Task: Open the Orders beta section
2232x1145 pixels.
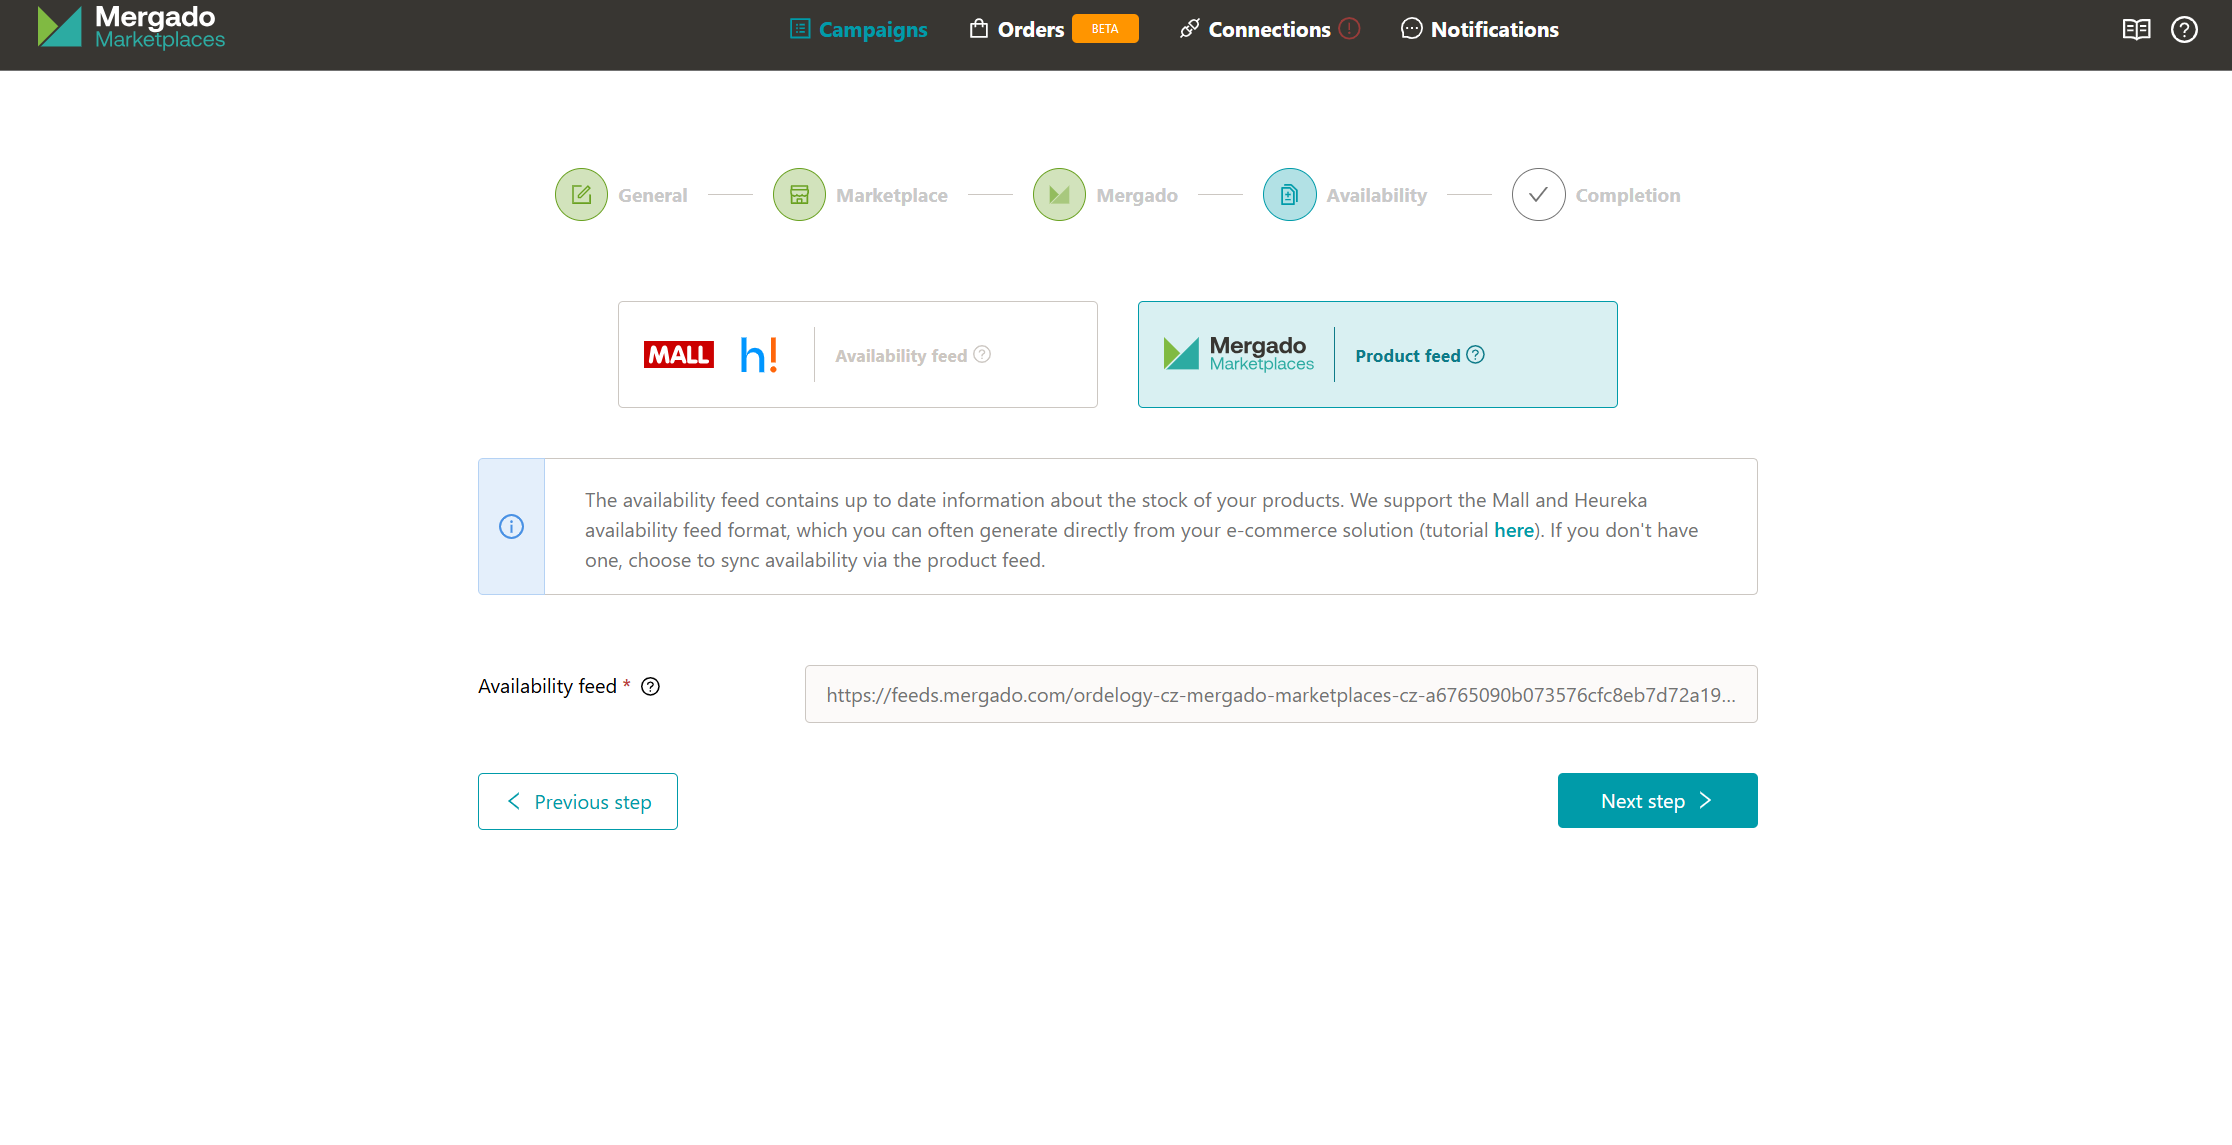Action: 1030,30
